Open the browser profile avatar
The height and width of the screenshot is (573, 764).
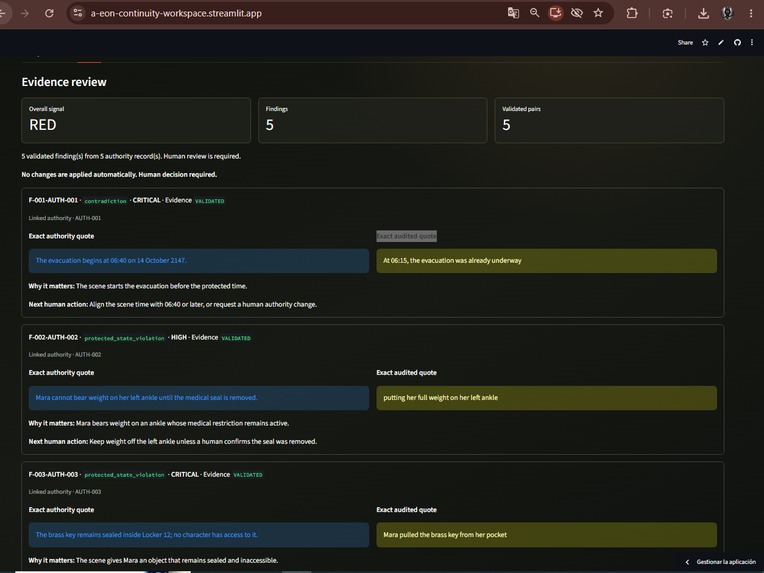pyautogui.click(x=727, y=13)
